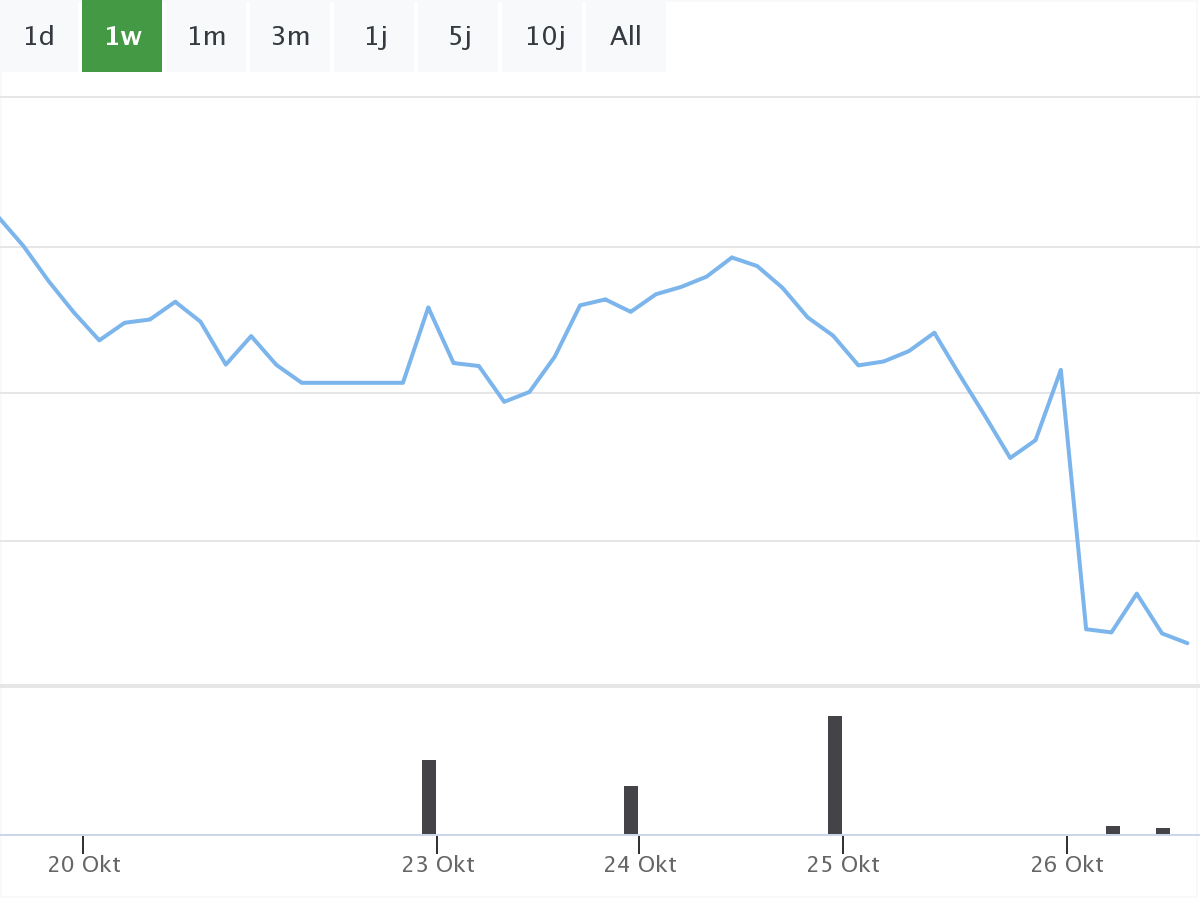The width and height of the screenshot is (1200, 900).
Task: Select the 1d time range tab
Action: pyautogui.click(x=39, y=37)
